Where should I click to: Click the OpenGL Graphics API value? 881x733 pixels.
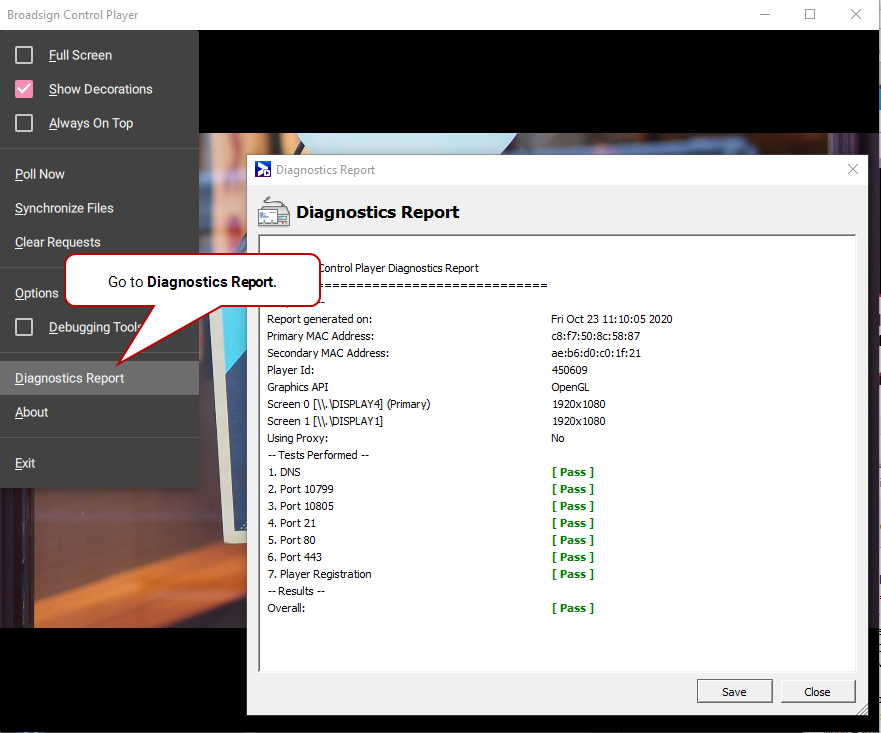coord(570,387)
